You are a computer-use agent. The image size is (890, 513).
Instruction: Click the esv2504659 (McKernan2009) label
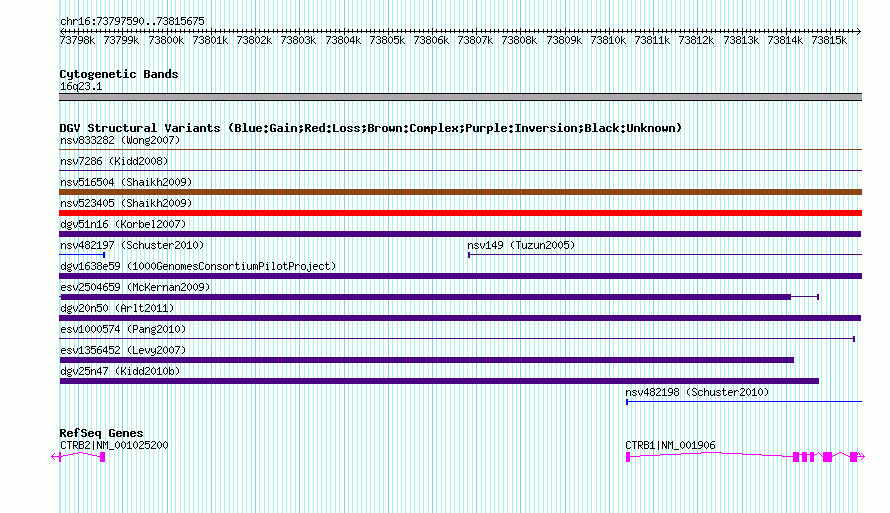coord(135,287)
